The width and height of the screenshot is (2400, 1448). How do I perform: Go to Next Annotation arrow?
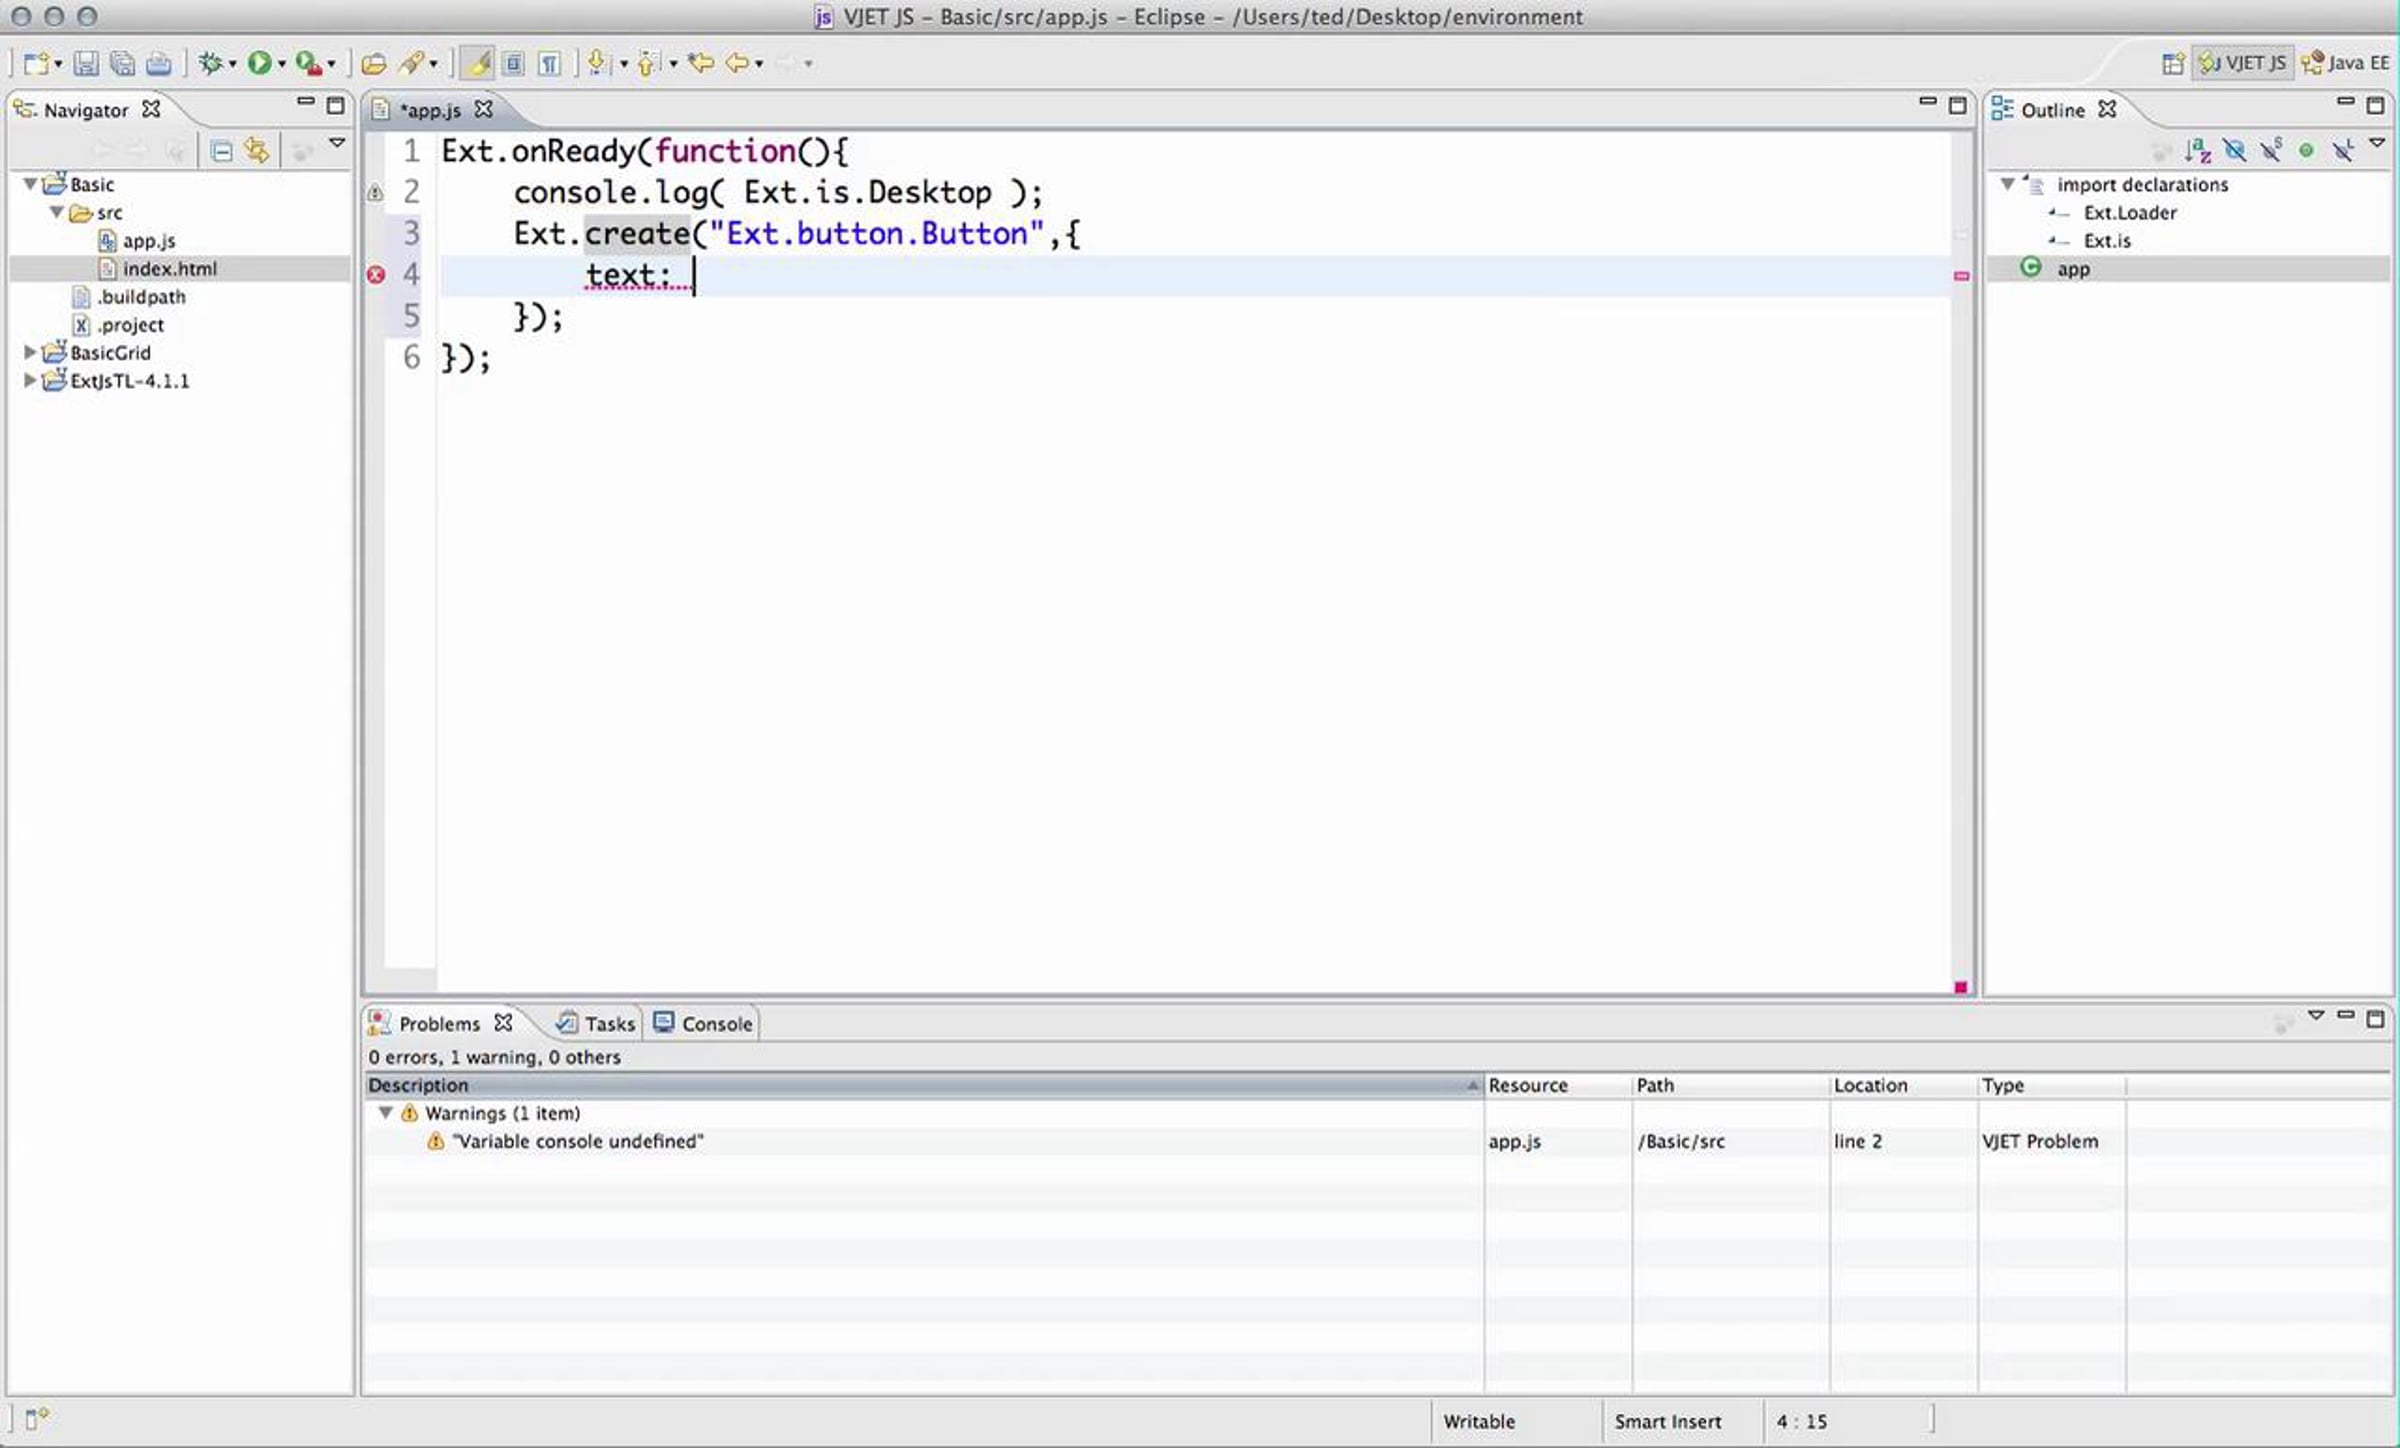[x=598, y=64]
